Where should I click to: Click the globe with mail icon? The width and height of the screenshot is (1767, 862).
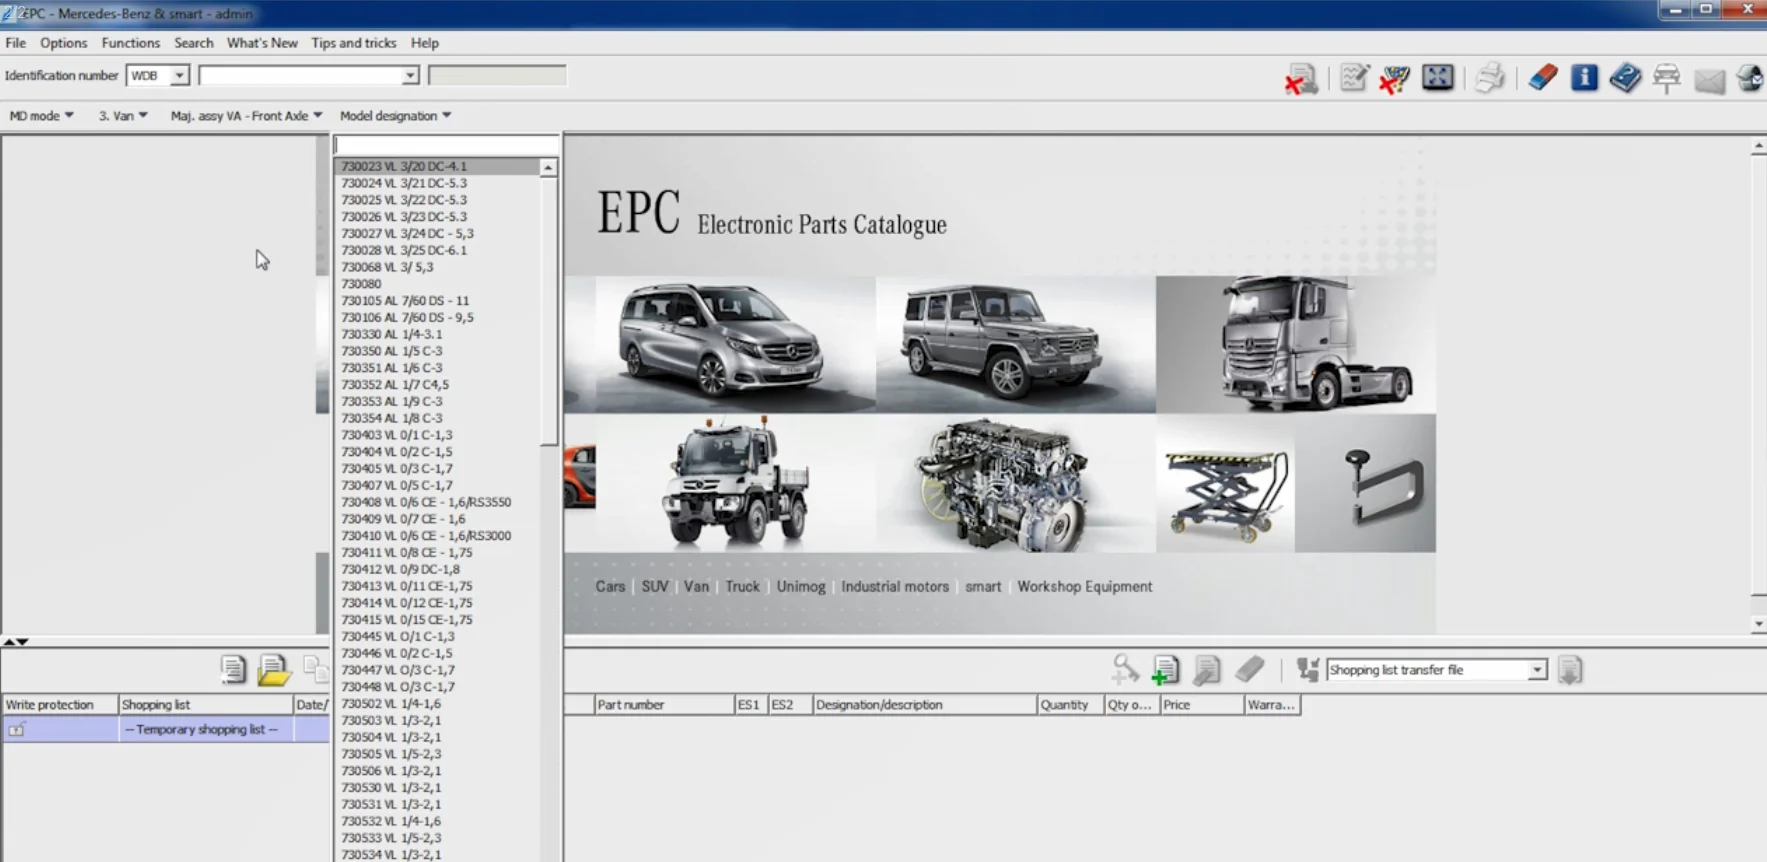coord(1750,78)
